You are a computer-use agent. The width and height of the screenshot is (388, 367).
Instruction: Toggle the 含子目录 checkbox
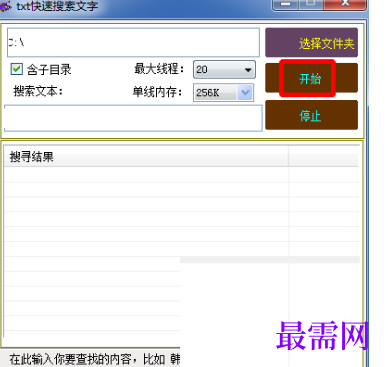pos(17,69)
